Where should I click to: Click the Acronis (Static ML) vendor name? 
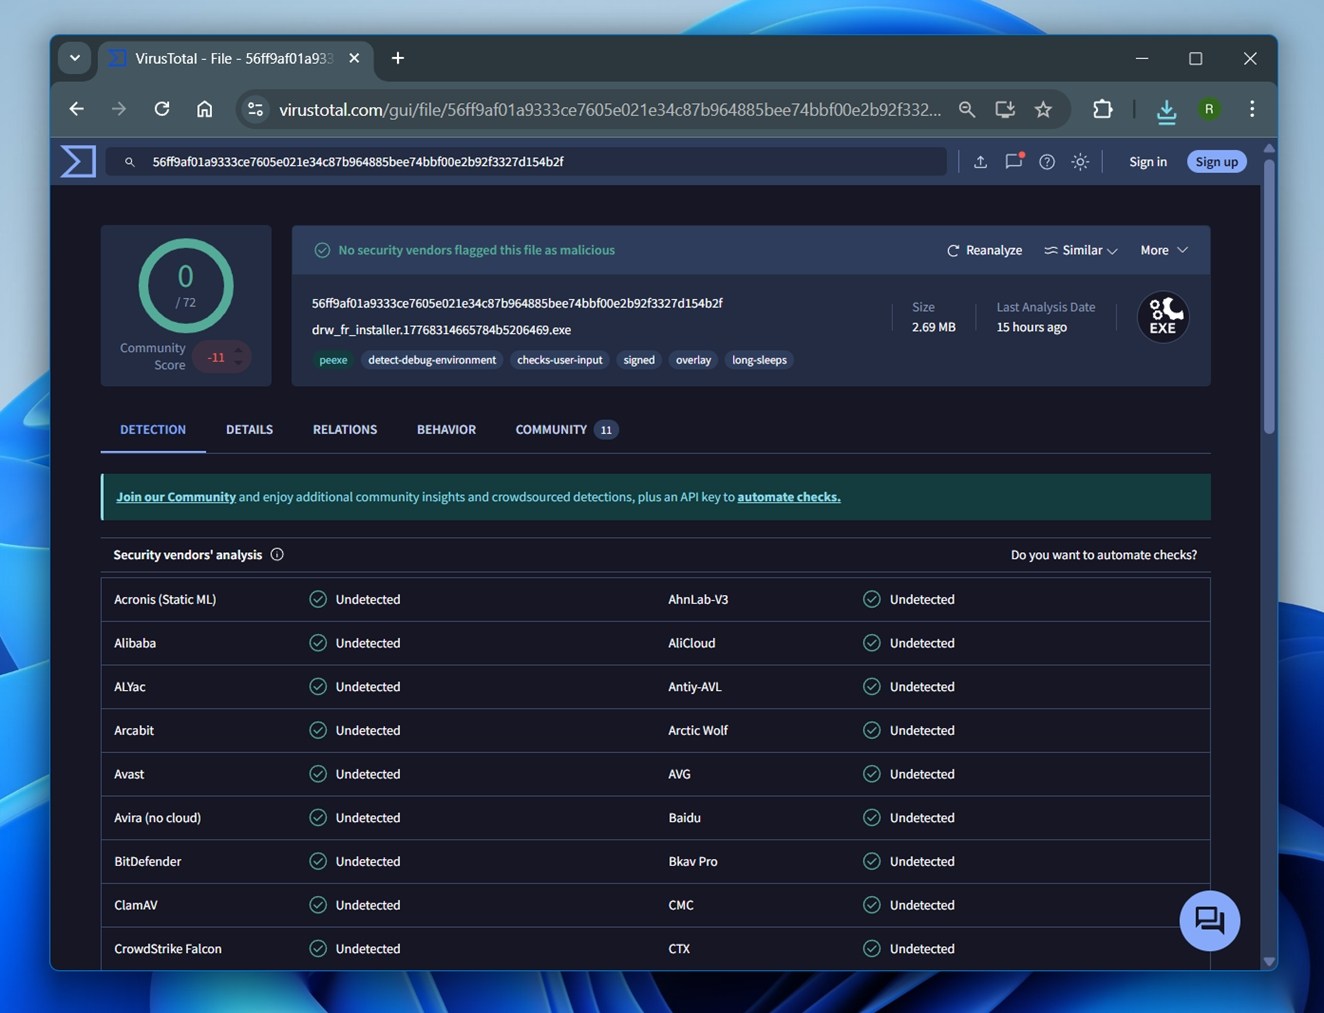[x=165, y=600]
